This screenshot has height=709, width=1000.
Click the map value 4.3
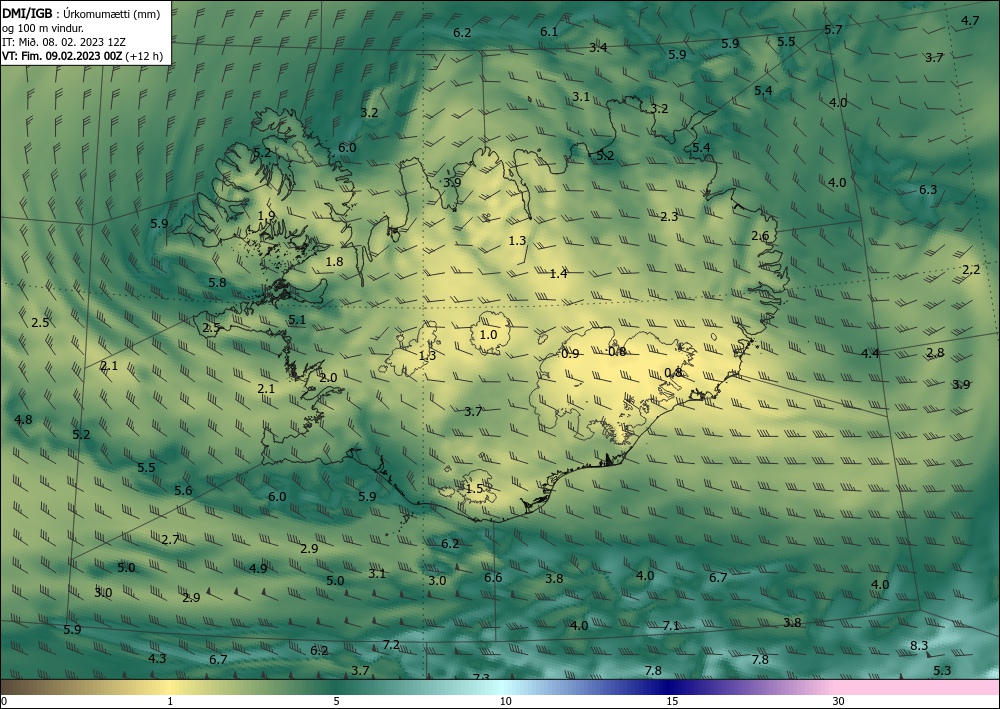click(x=157, y=658)
